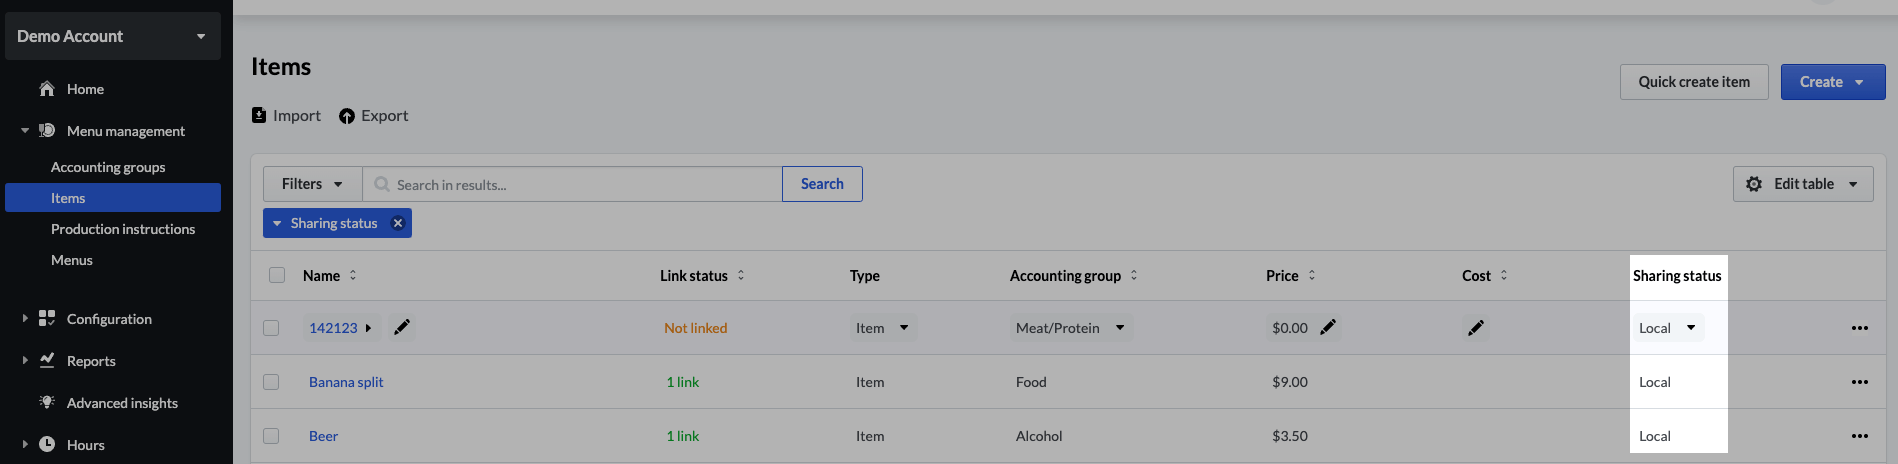Check the box for Banana split
Viewport: 1898px width, 464px height.
(x=271, y=382)
